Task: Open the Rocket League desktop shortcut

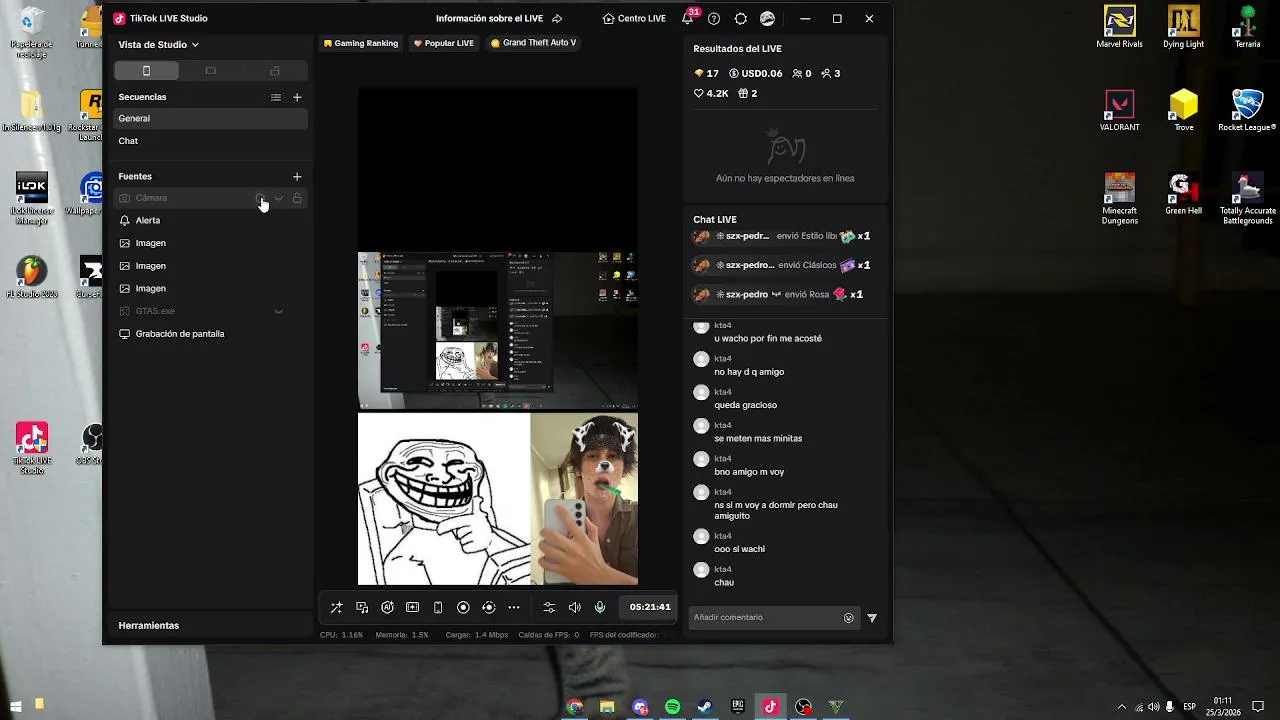Action: 1247,110
